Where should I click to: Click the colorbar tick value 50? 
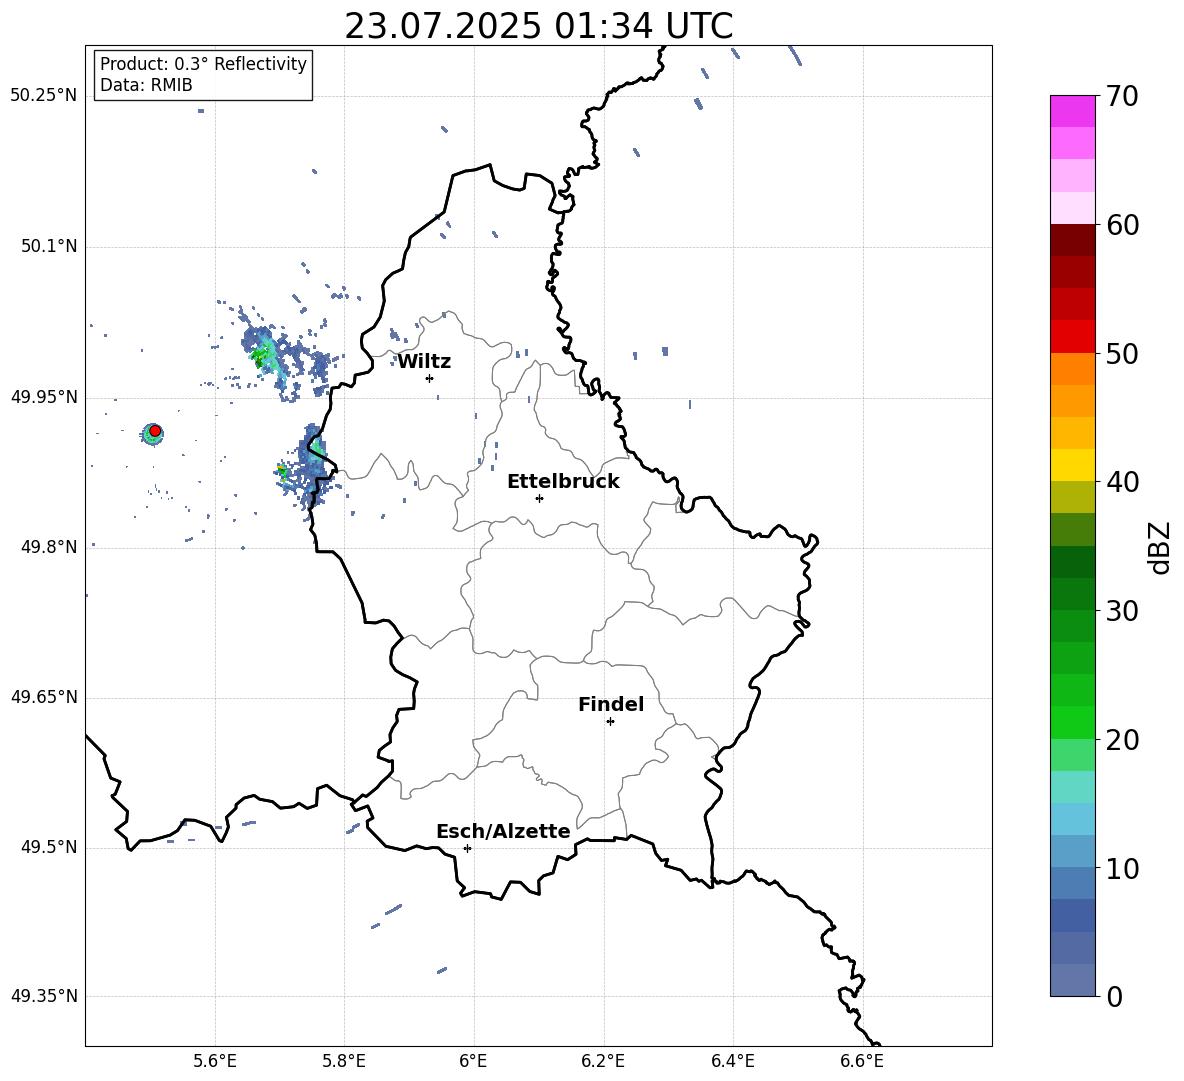[1123, 354]
